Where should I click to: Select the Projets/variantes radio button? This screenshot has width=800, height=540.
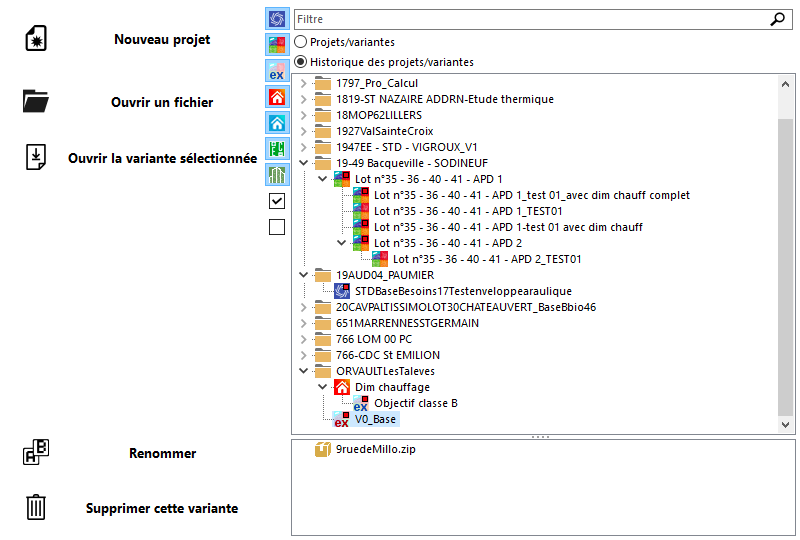(x=301, y=42)
